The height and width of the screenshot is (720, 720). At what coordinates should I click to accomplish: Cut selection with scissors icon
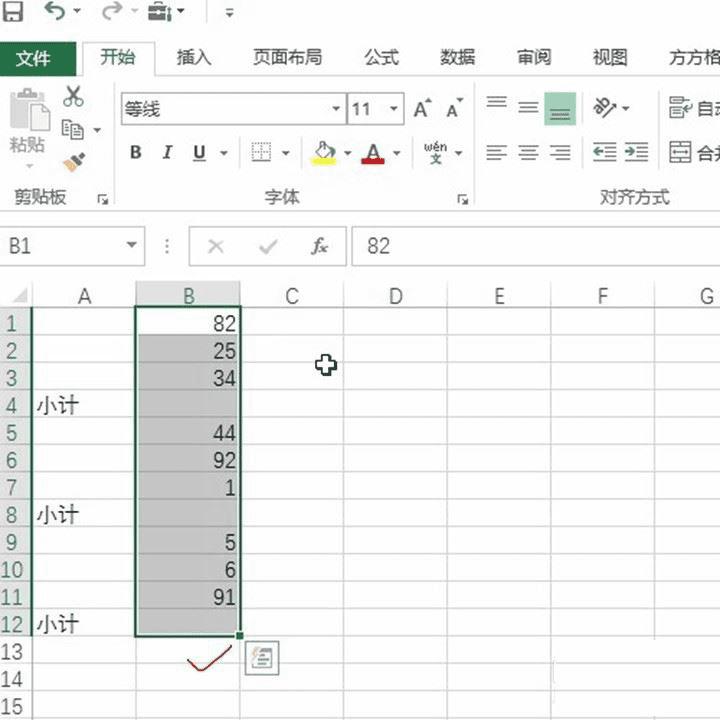pos(73,96)
